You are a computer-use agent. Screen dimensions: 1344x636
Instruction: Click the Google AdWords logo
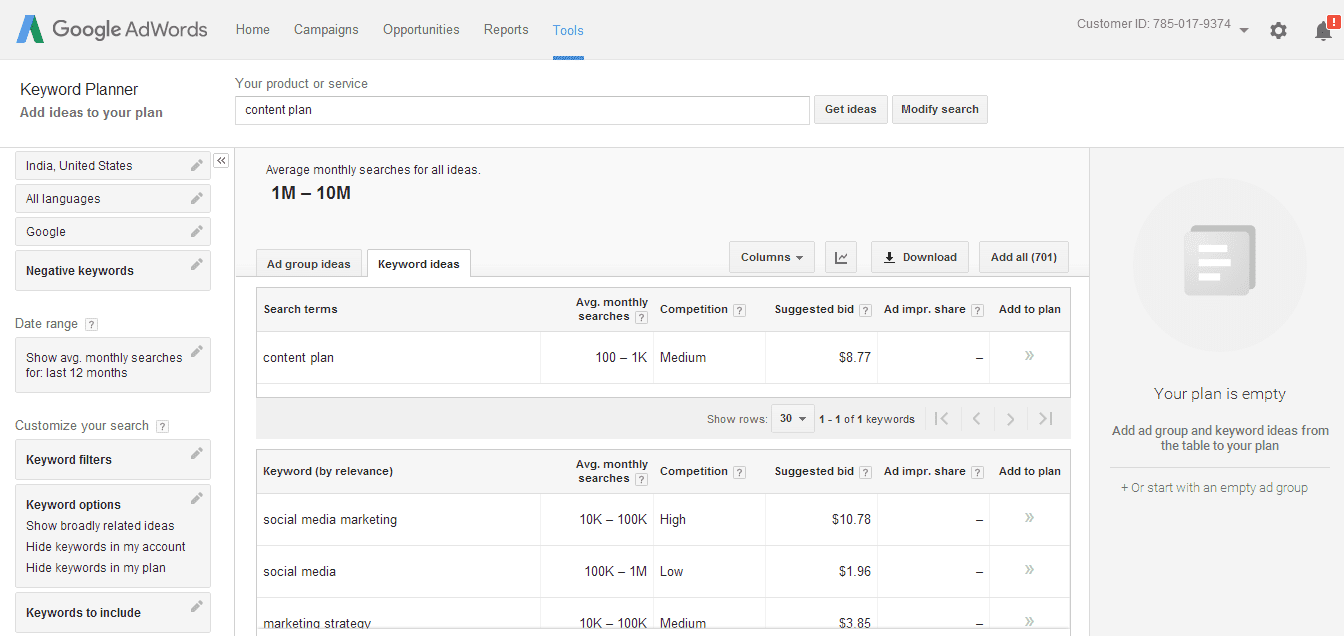pos(112,29)
